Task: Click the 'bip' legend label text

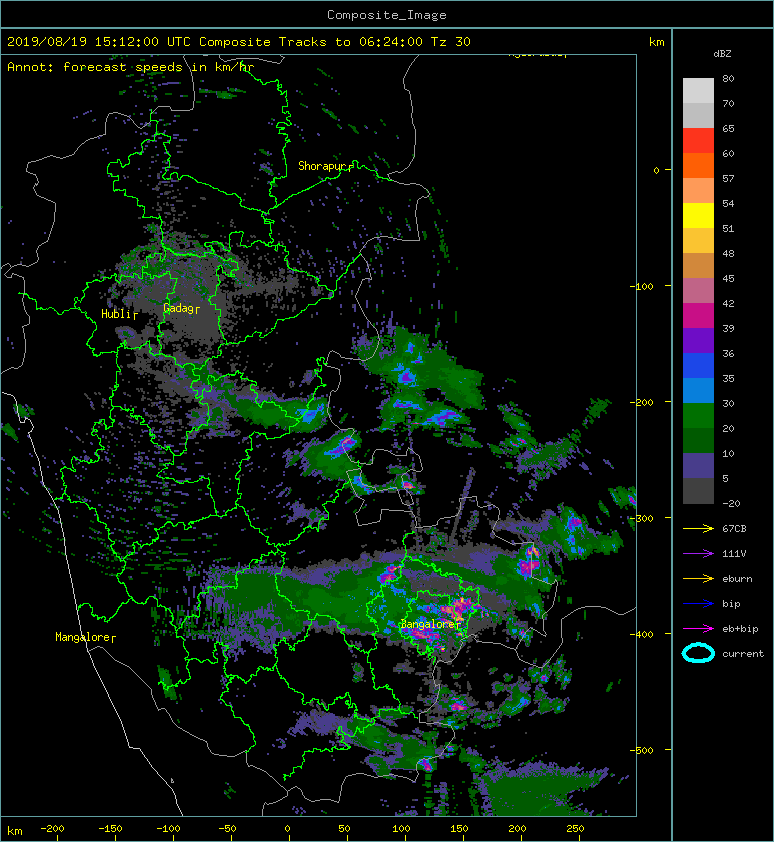Action: tap(731, 604)
